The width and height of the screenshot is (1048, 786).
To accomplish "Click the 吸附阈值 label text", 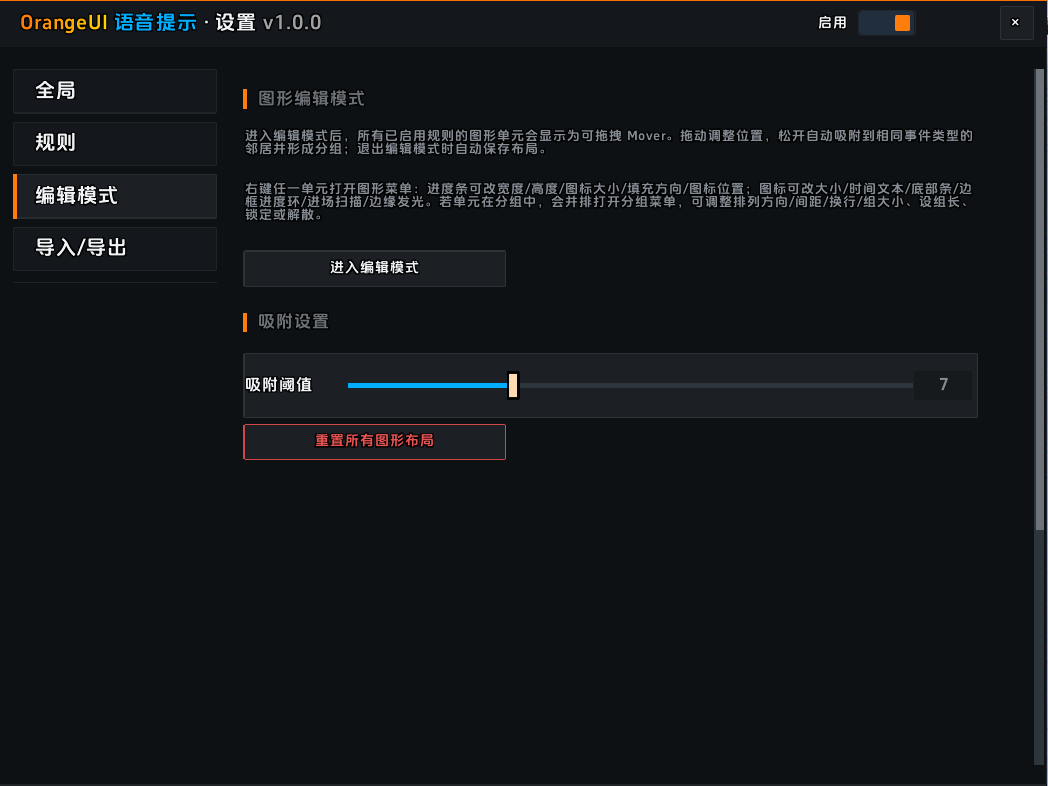I will tap(279, 385).
